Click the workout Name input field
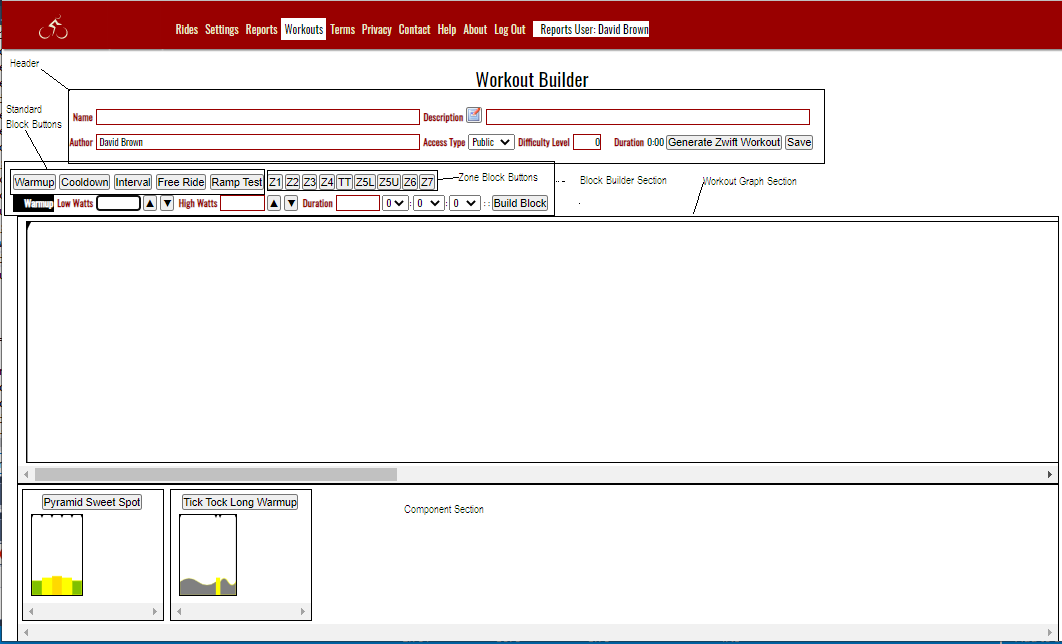This screenshot has width=1062, height=644. [257, 117]
